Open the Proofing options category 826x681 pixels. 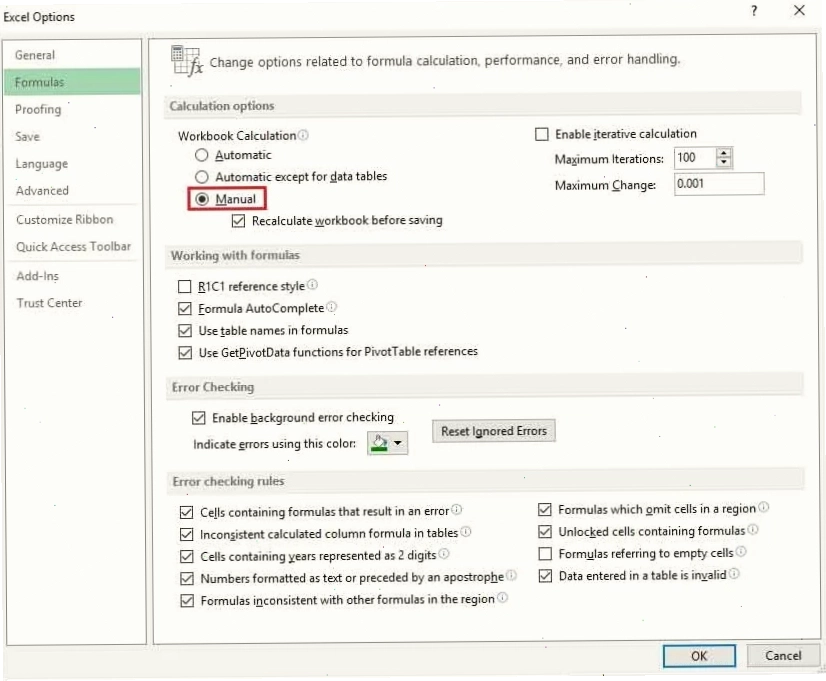(73, 109)
